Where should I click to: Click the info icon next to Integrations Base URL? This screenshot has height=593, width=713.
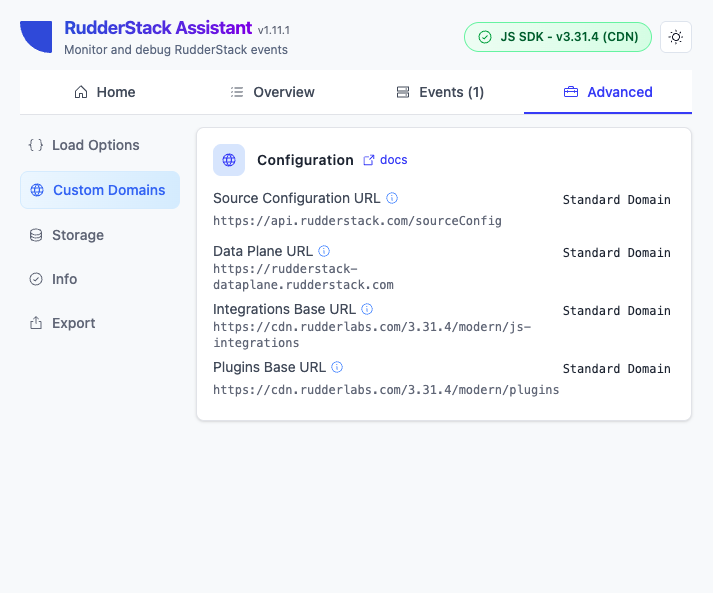tap(367, 309)
